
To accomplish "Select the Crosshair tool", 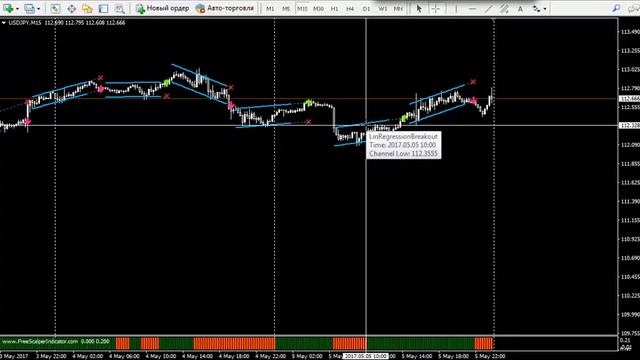I will click(436, 9).
